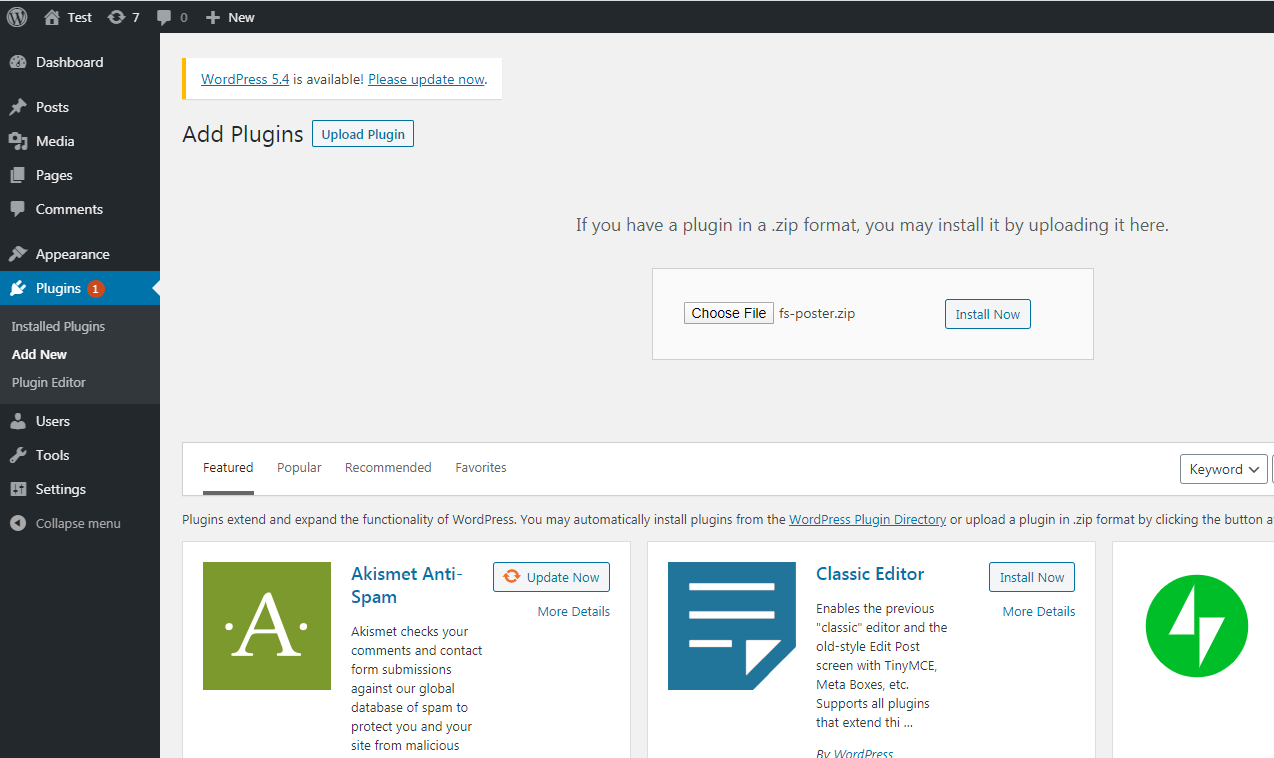
Task: Open the Settings menu label
Action: coord(61,489)
